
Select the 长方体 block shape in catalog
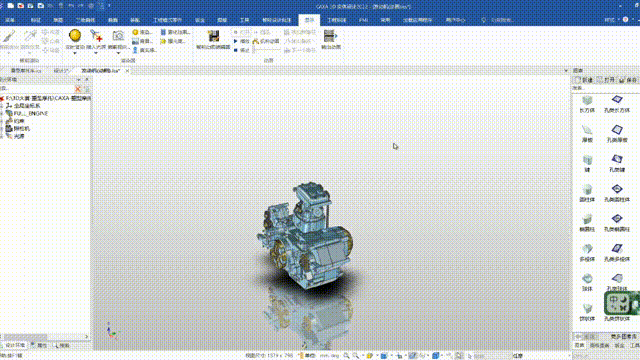[587, 104]
